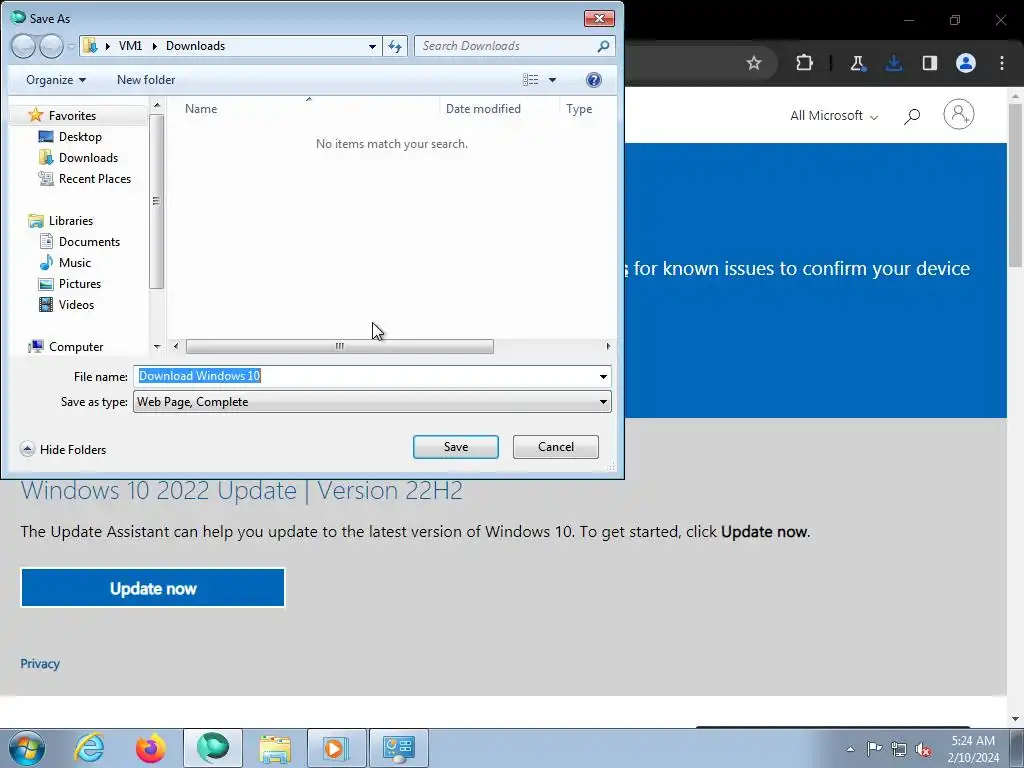This screenshot has width=1024, height=768.
Task: Click New folder button
Action: click(146, 80)
